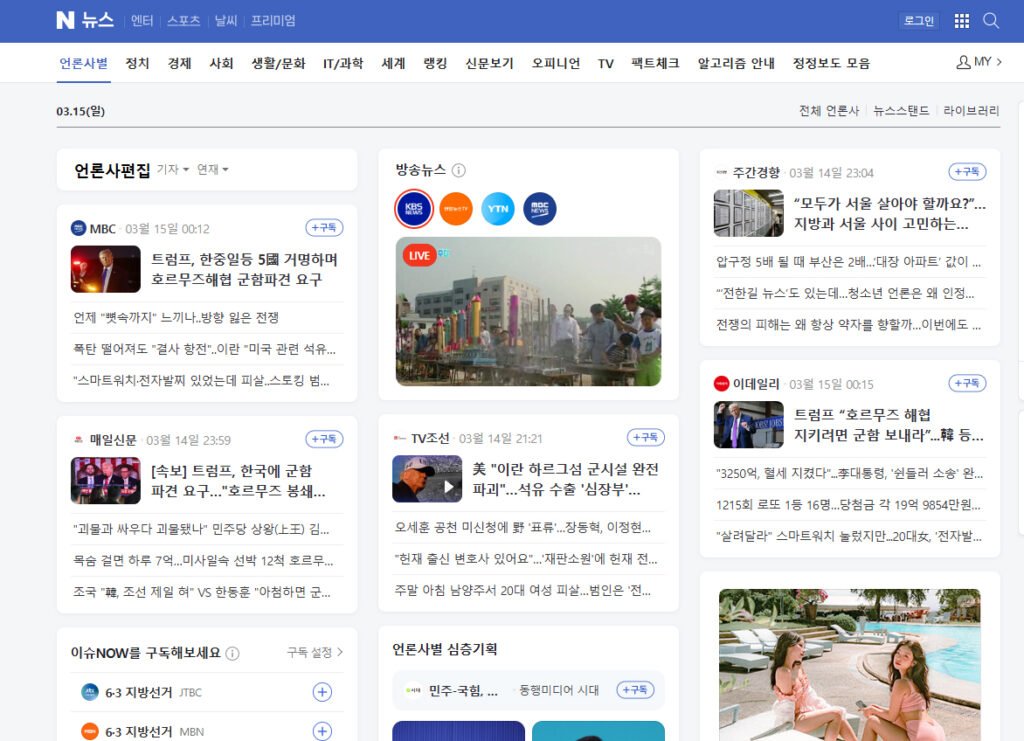Toggle subscription for MBC with 구독 button

coord(324,228)
